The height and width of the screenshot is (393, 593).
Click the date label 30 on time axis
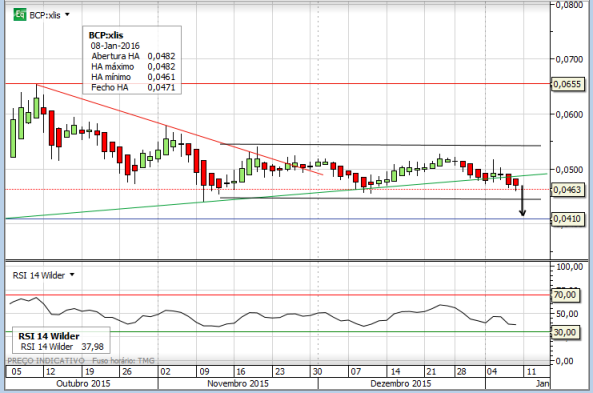click(317, 371)
